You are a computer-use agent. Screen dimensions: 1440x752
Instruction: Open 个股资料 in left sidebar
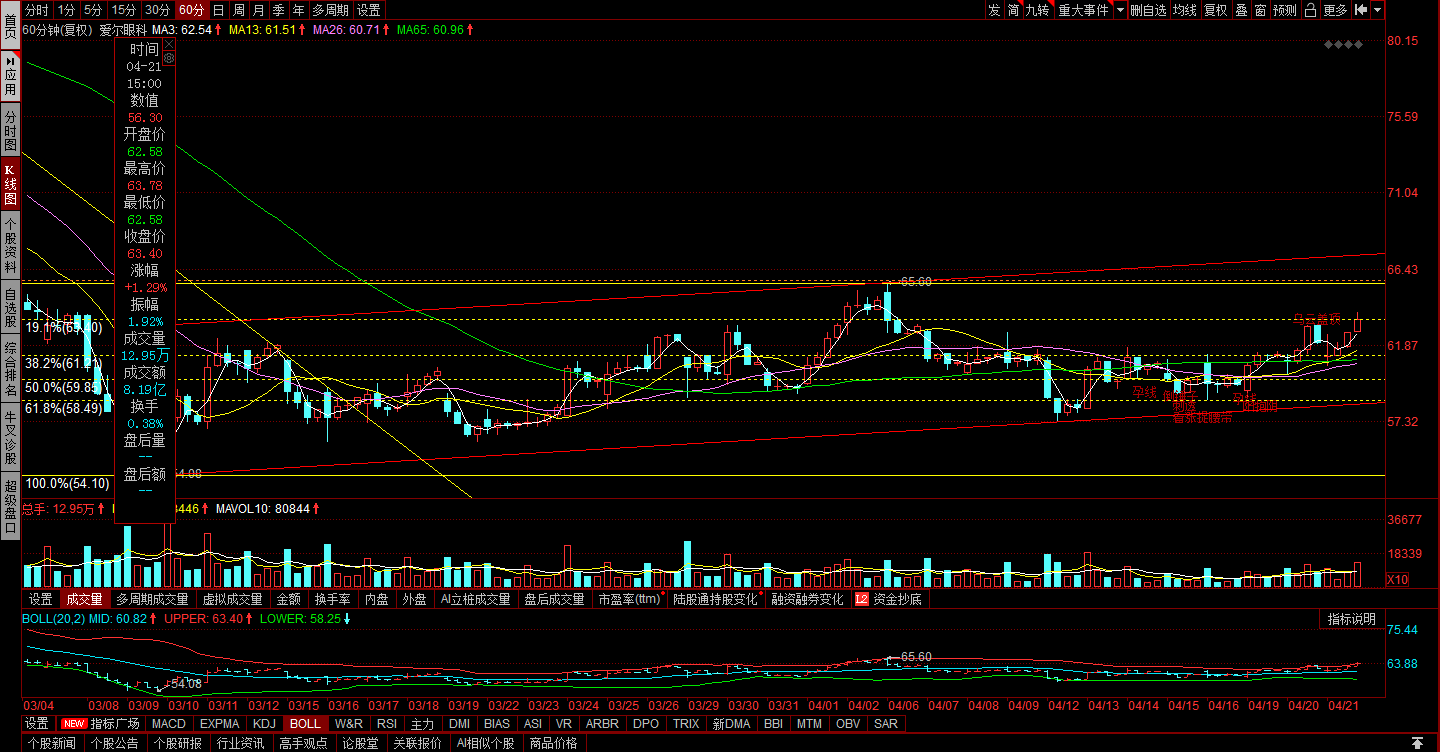pyautogui.click(x=10, y=246)
